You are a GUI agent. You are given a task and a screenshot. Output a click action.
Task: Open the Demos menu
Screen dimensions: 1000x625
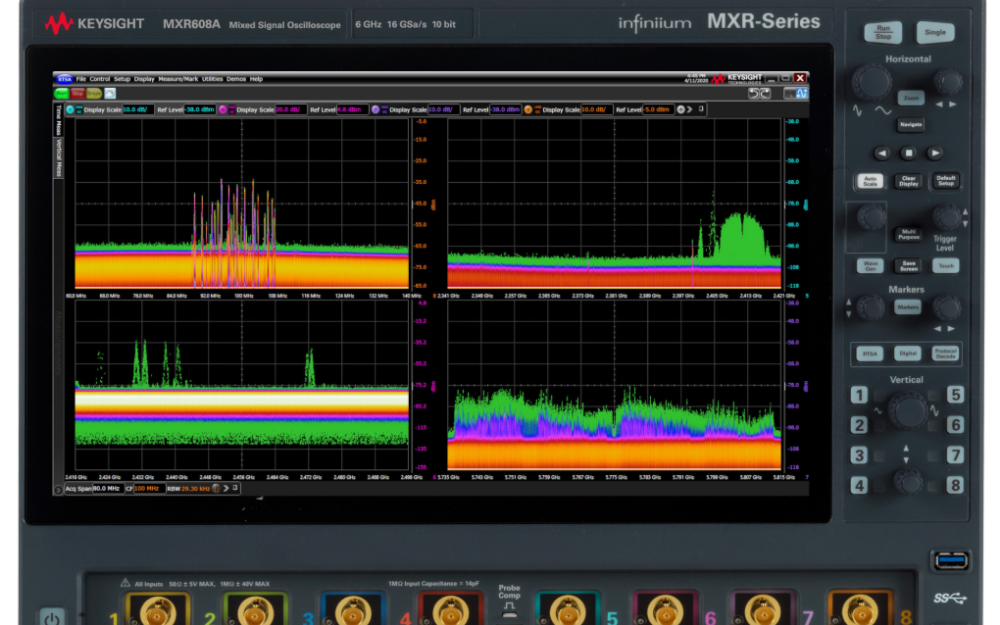pyautogui.click(x=236, y=79)
